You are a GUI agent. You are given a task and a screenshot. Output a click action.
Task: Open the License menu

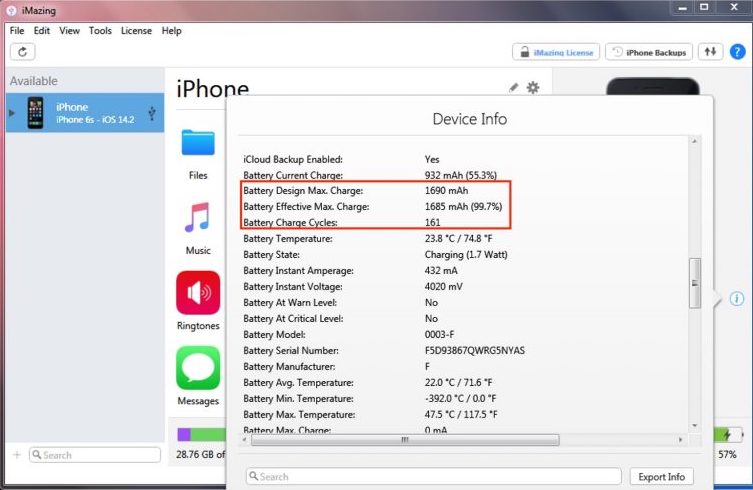136,31
